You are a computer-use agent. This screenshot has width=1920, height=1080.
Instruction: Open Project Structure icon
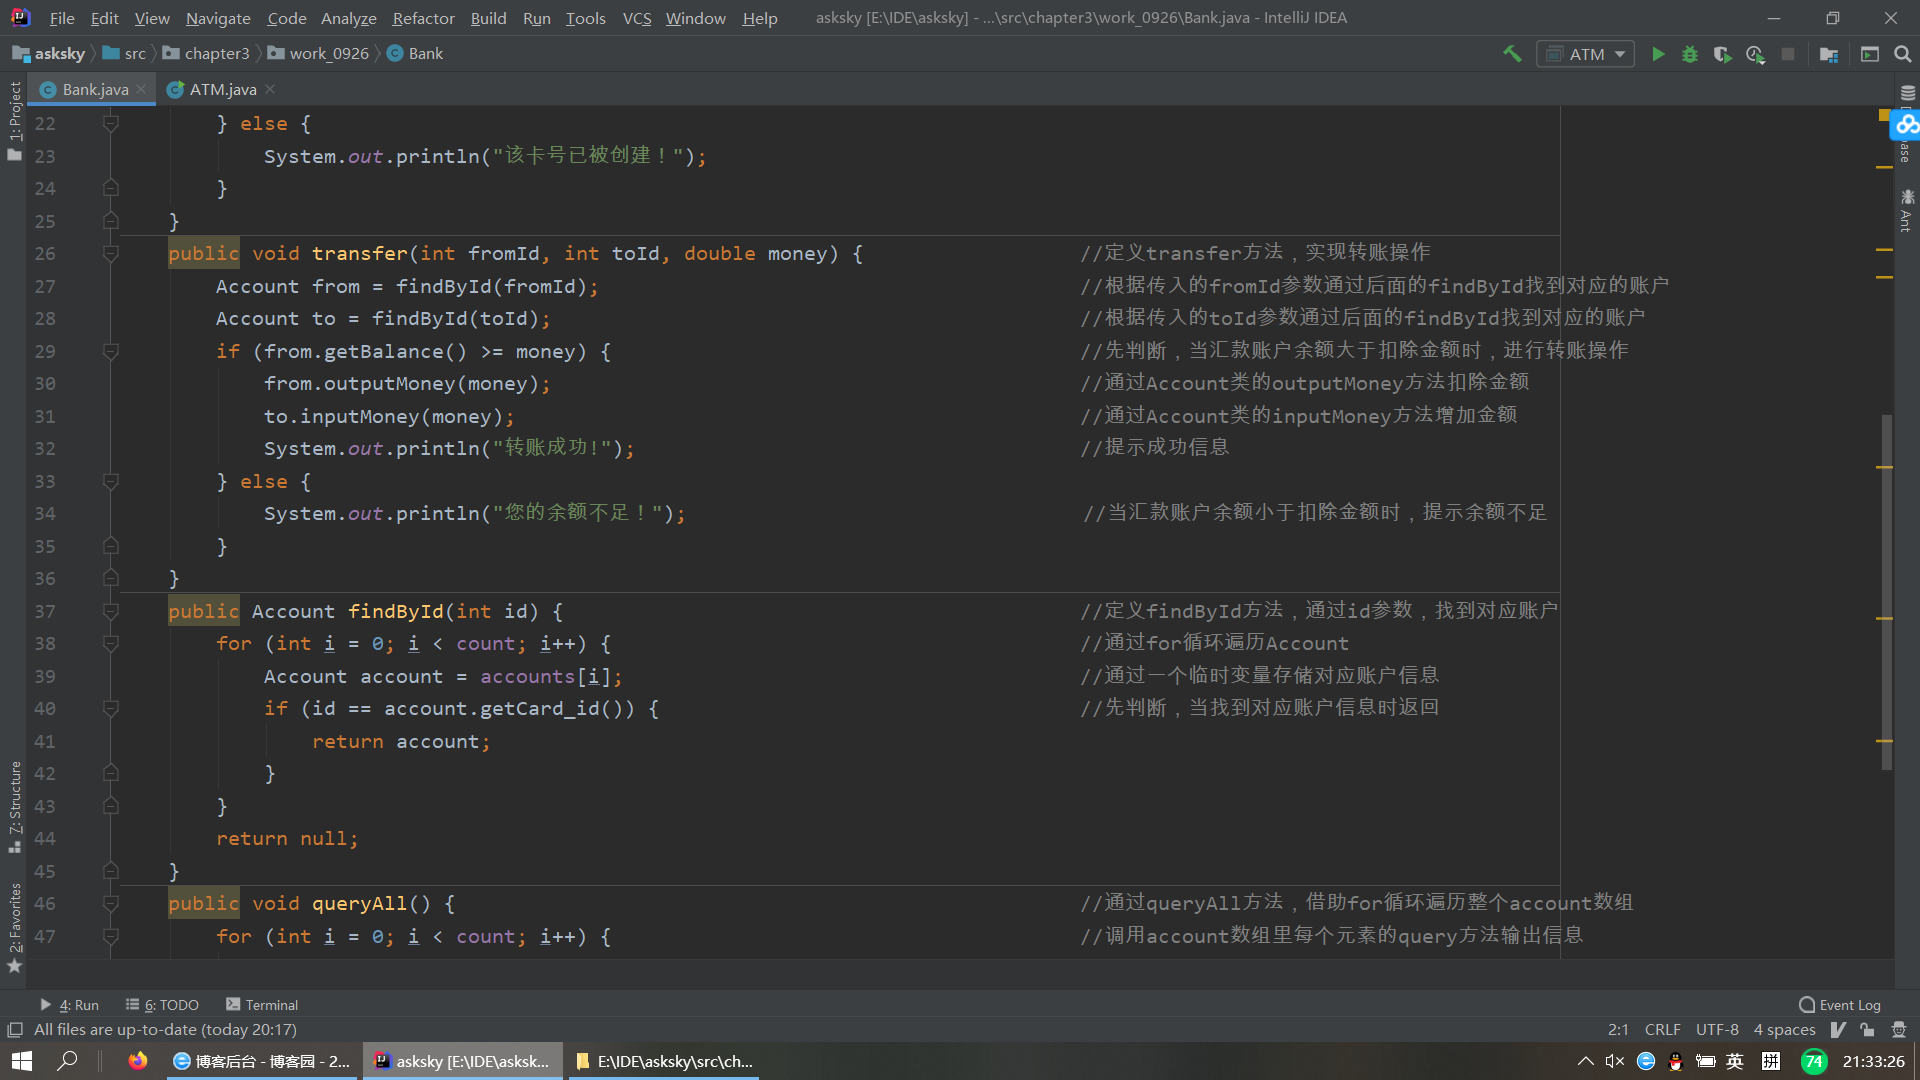pyautogui.click(x=1829, y=54)
